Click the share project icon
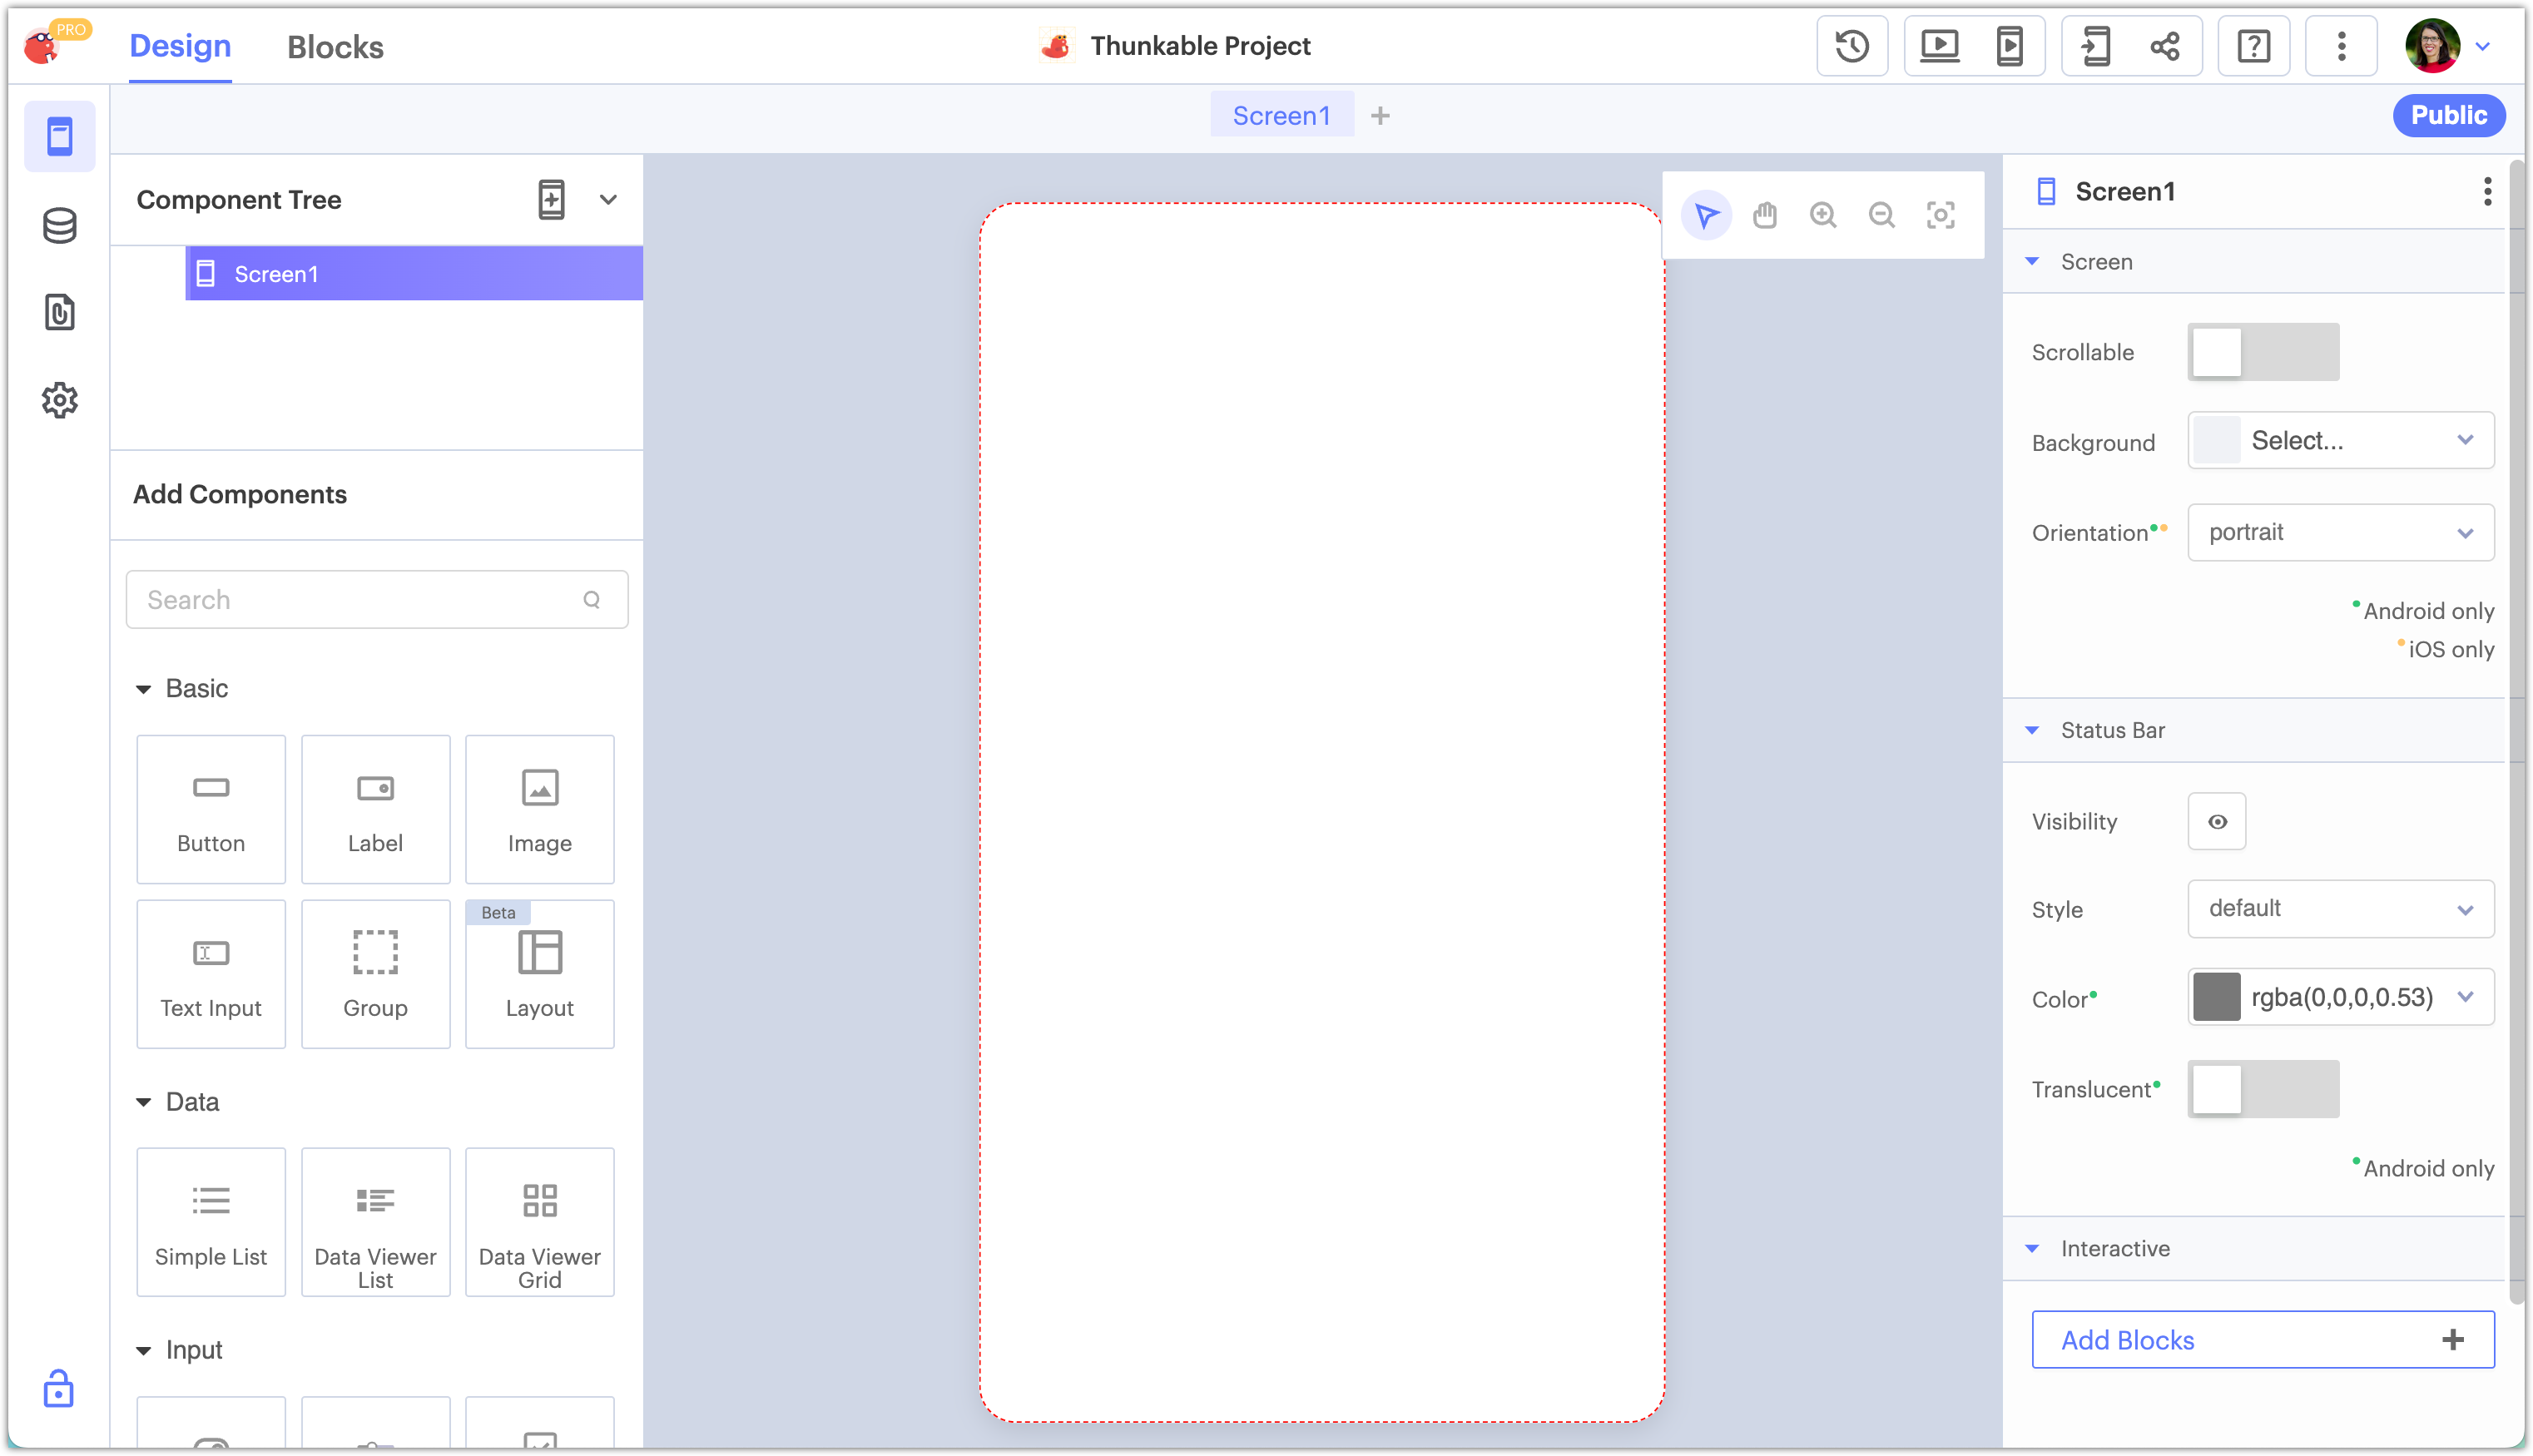The width and height of the screenshot is (2533, 1456). pos(2165,46)
